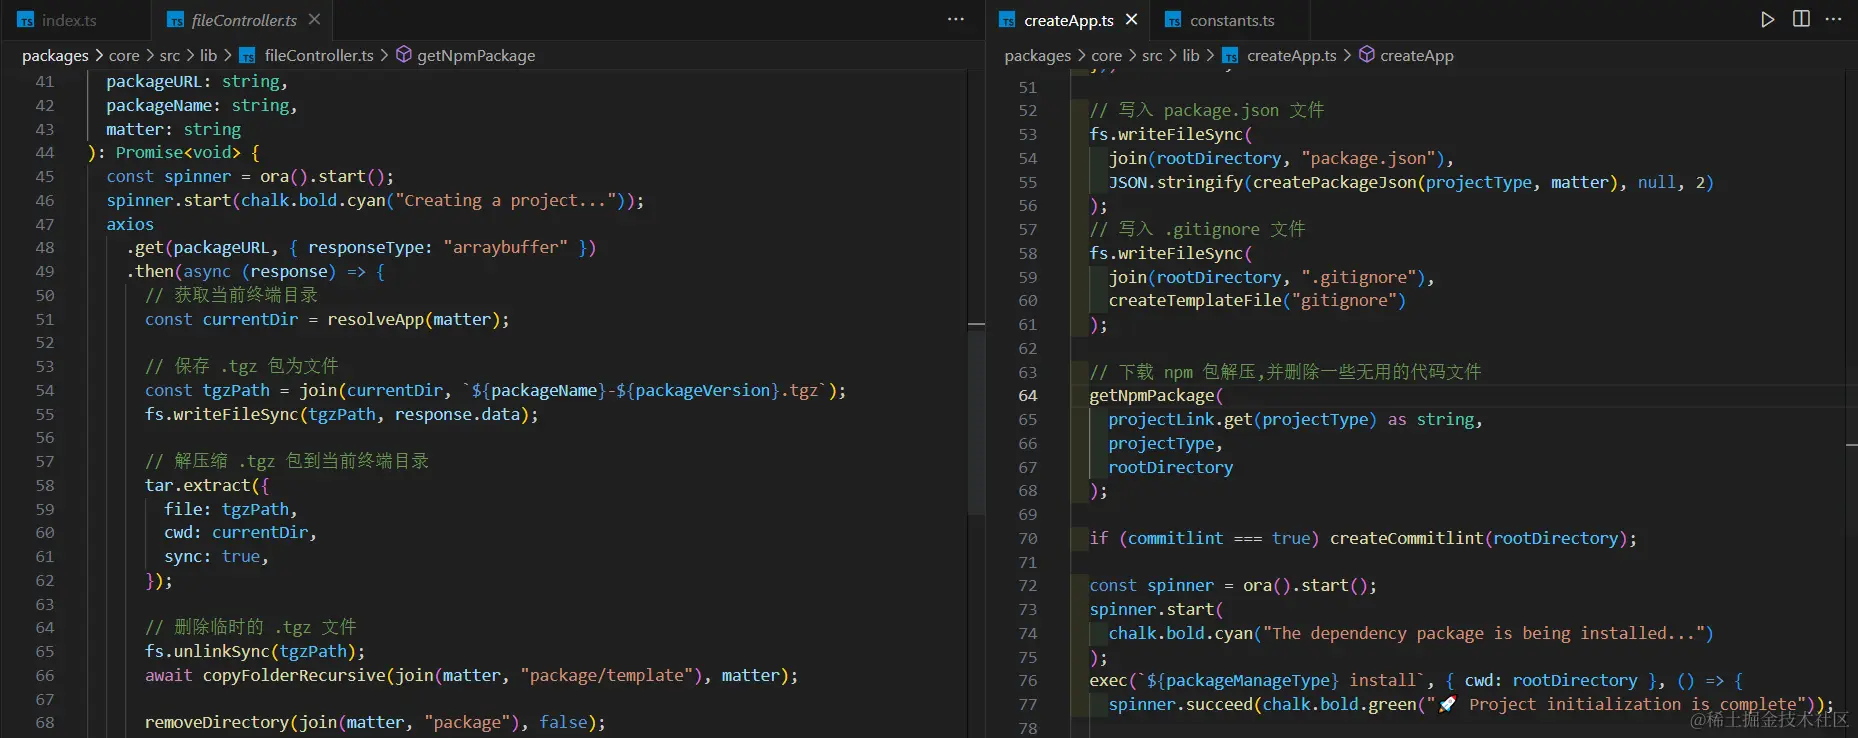The width and height of the screenshot is (1858, 738).
Task: Click 'Promise<void>' return type
Action: click(x=178, y=153)
